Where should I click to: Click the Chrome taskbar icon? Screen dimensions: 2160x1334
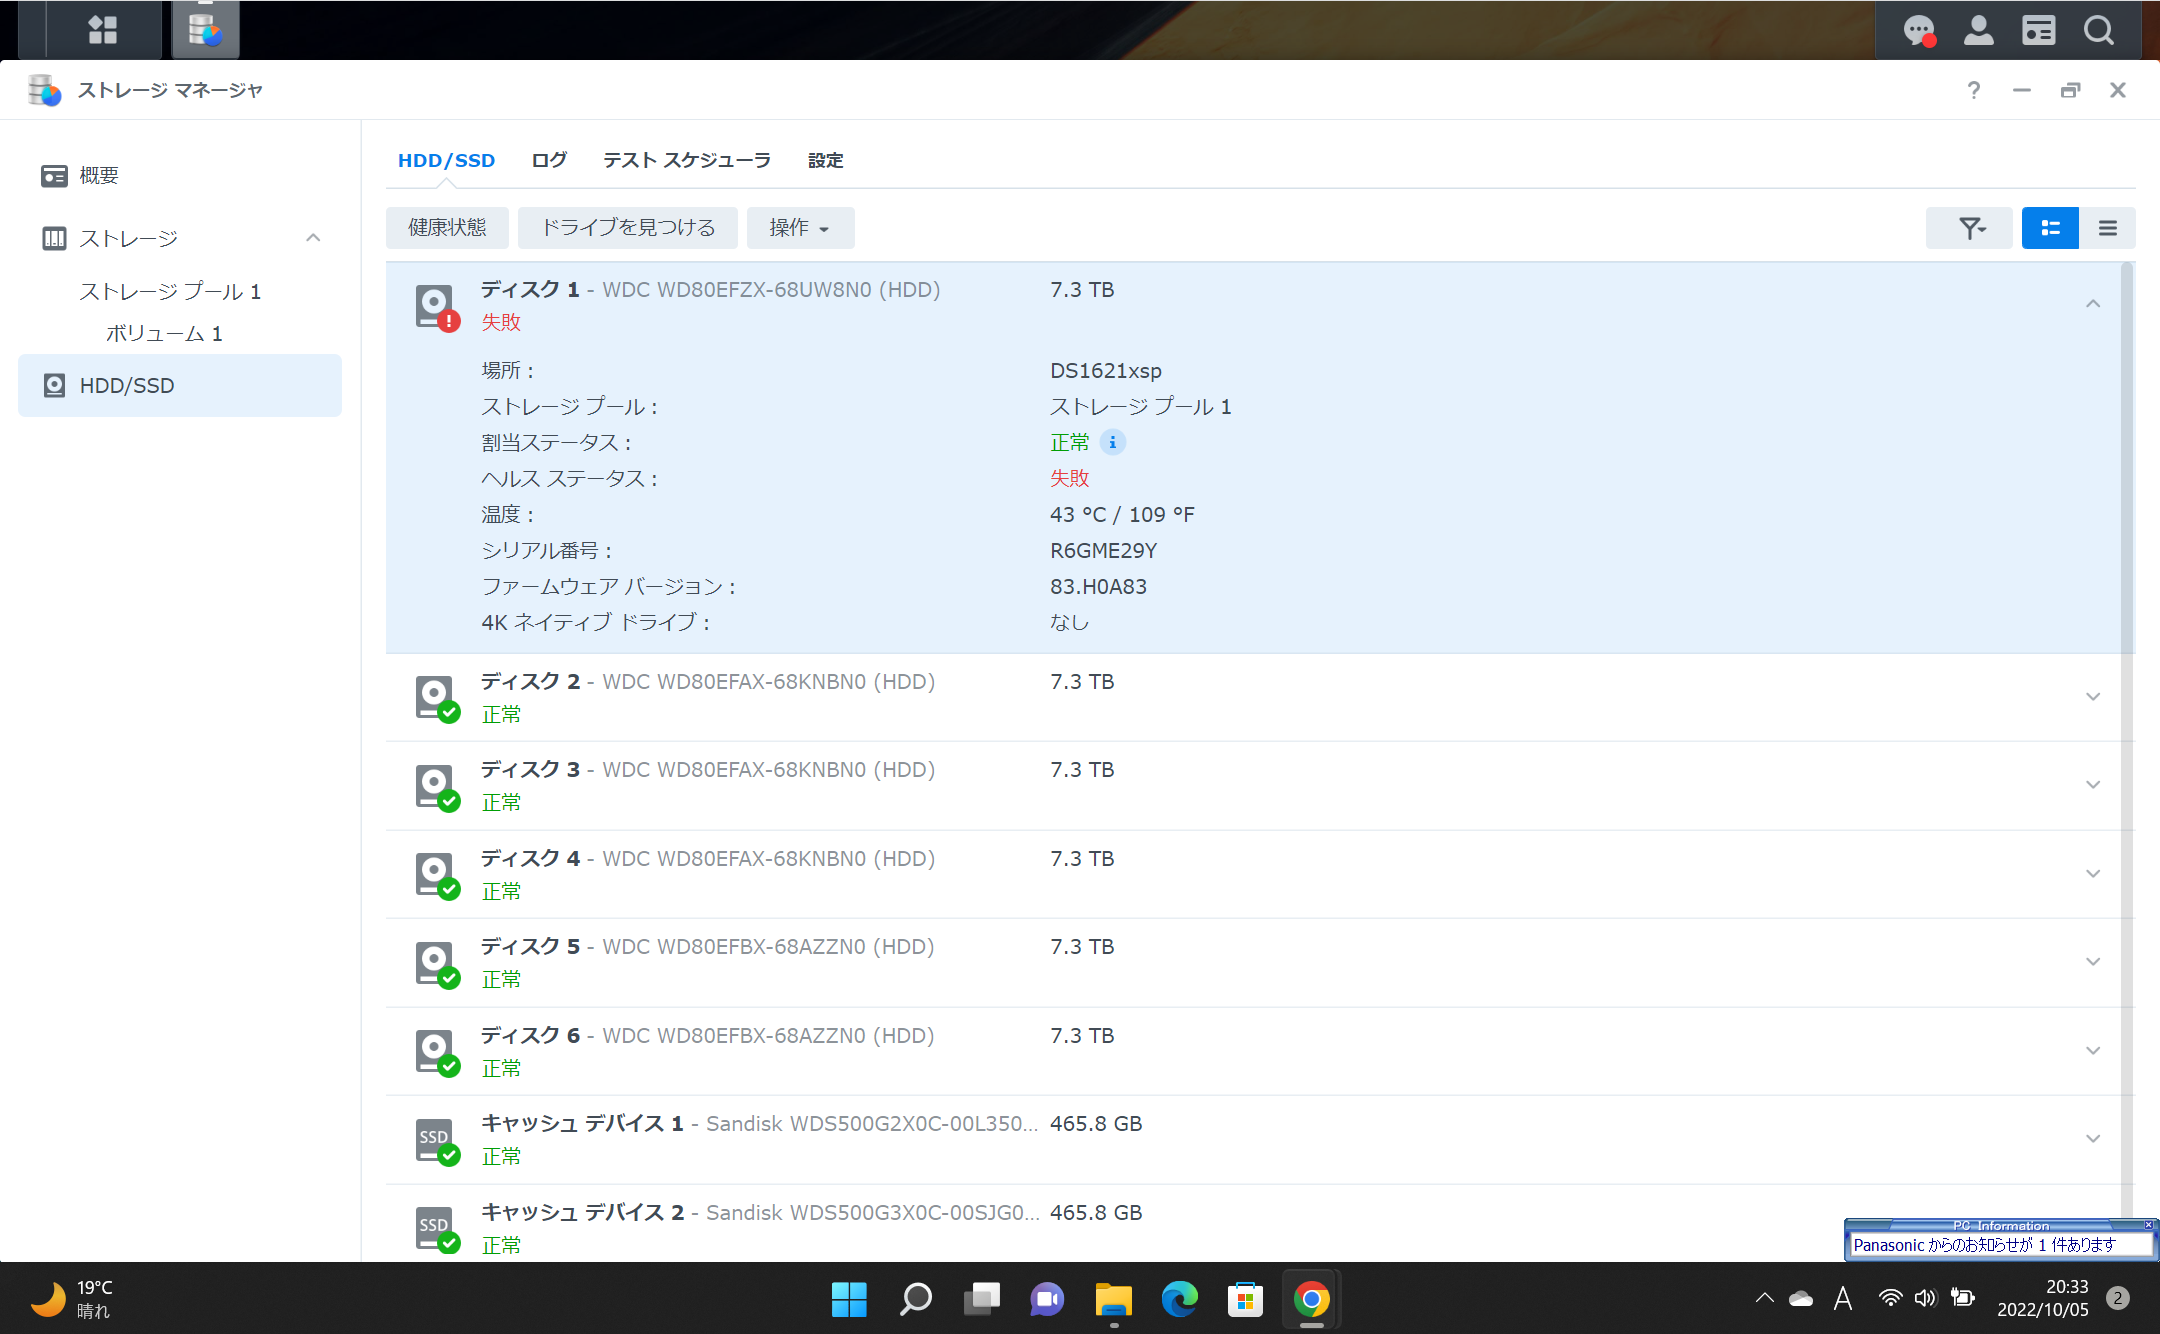[1311, 1299]
